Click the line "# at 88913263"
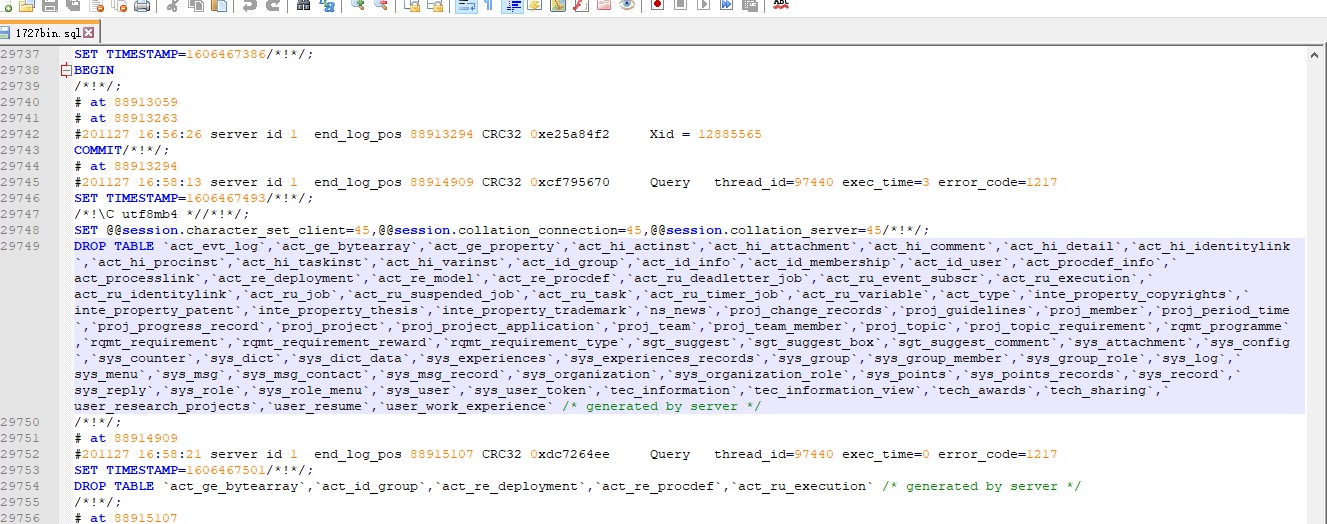The height and width of the screenshot is (524, 1327). [x=126, y=118]
